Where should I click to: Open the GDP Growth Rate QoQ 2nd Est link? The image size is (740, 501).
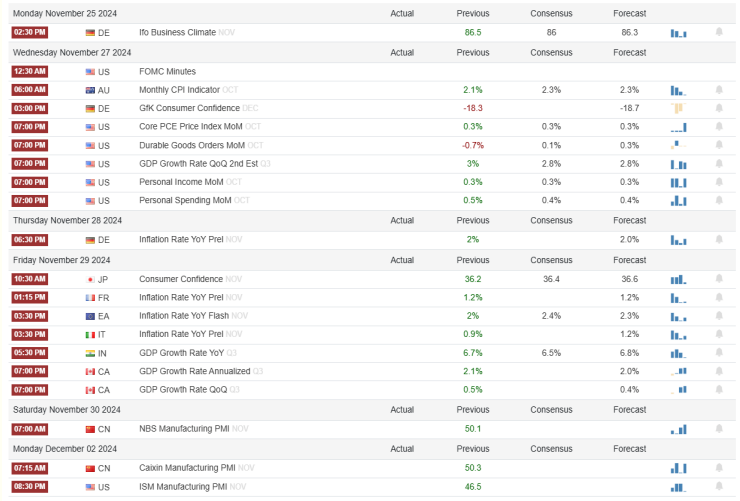198,164
